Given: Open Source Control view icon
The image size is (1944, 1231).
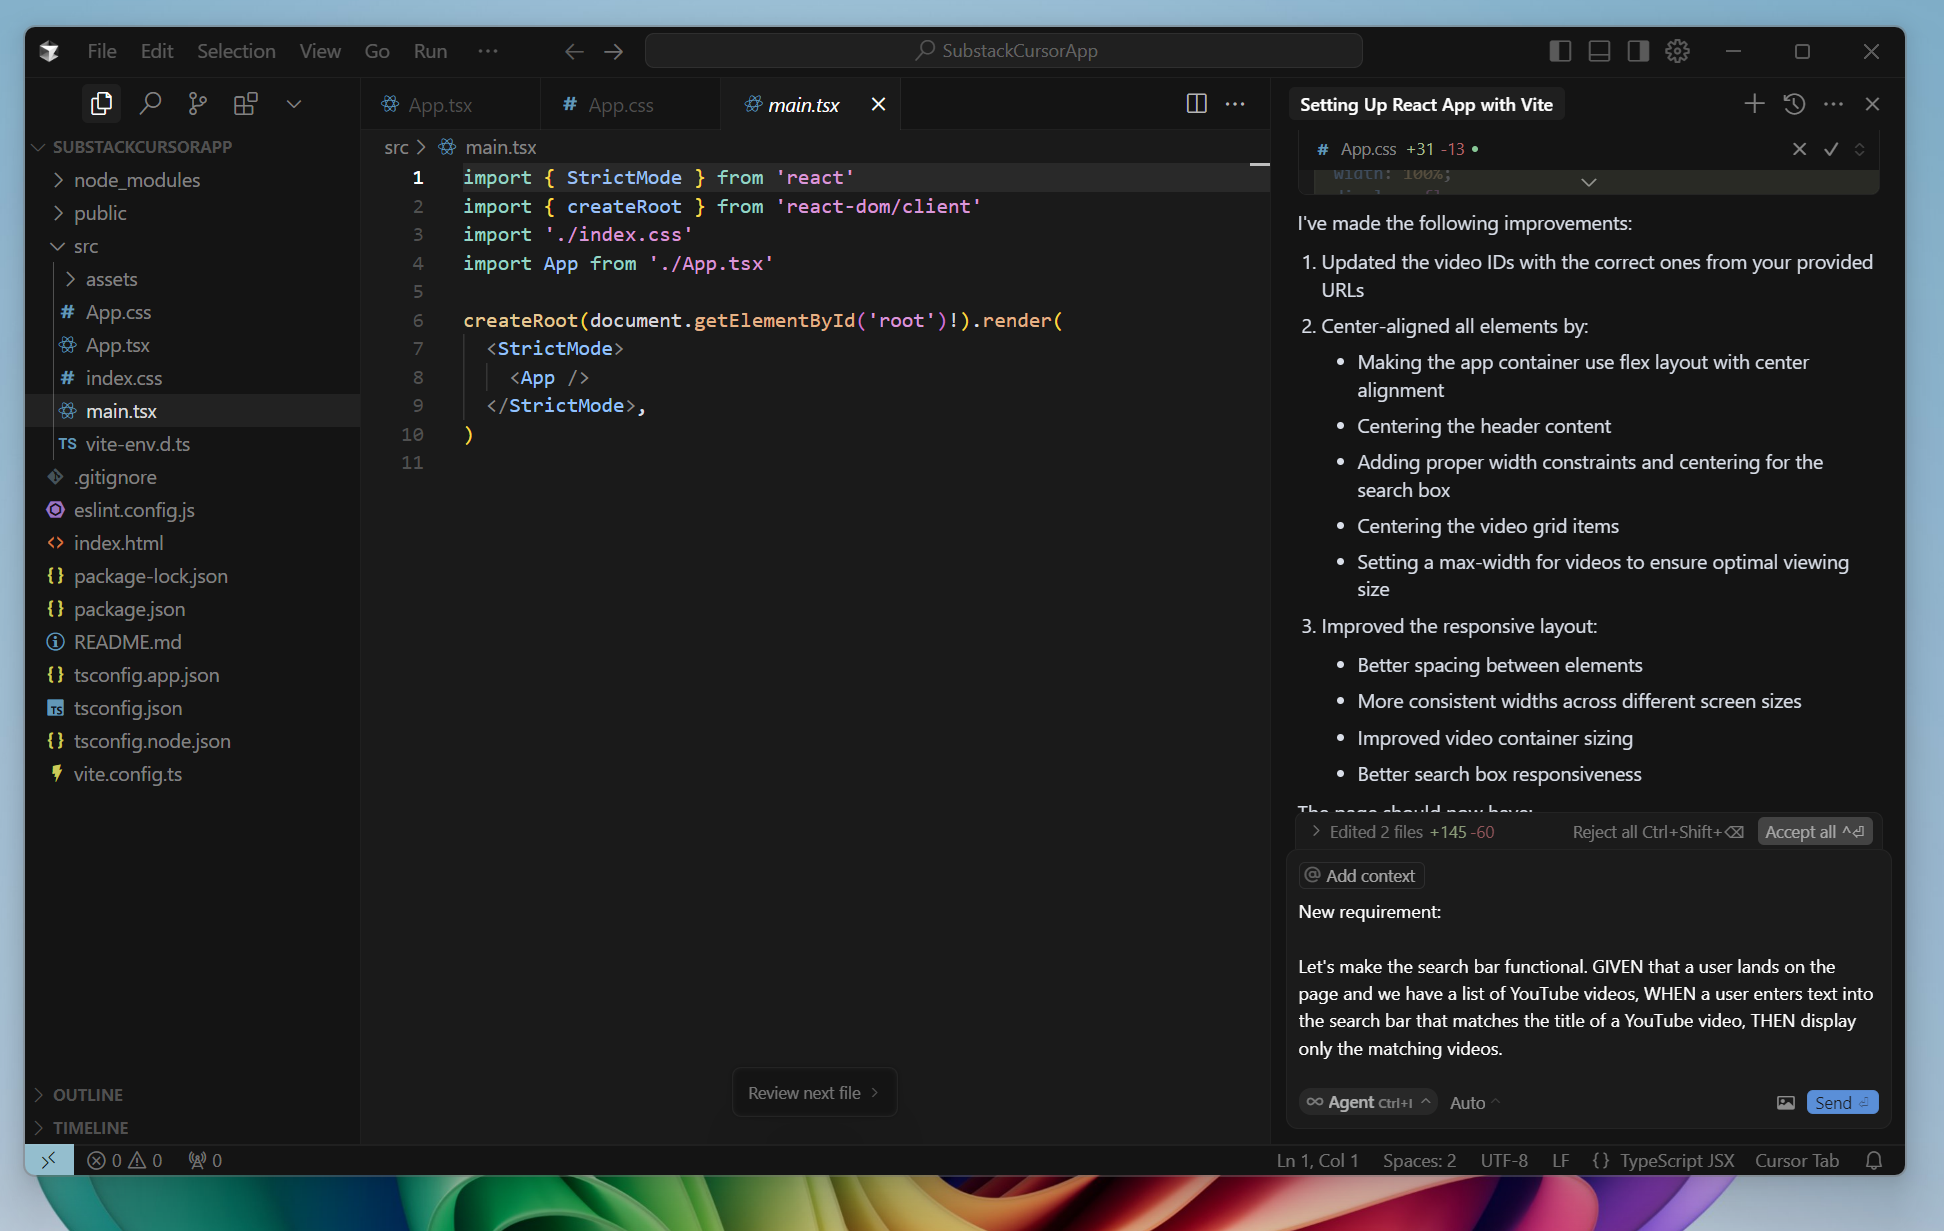Looking at the screenshot, I should tap(198, 104).
